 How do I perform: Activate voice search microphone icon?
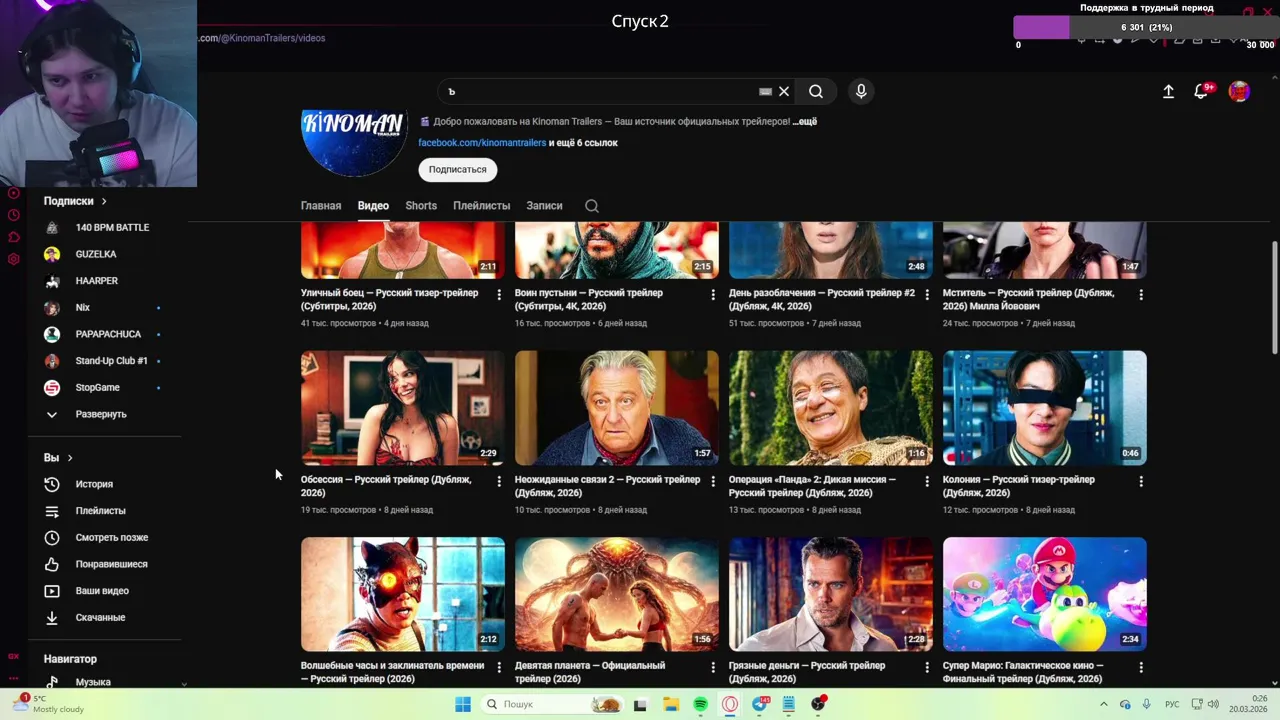[861, 91]
